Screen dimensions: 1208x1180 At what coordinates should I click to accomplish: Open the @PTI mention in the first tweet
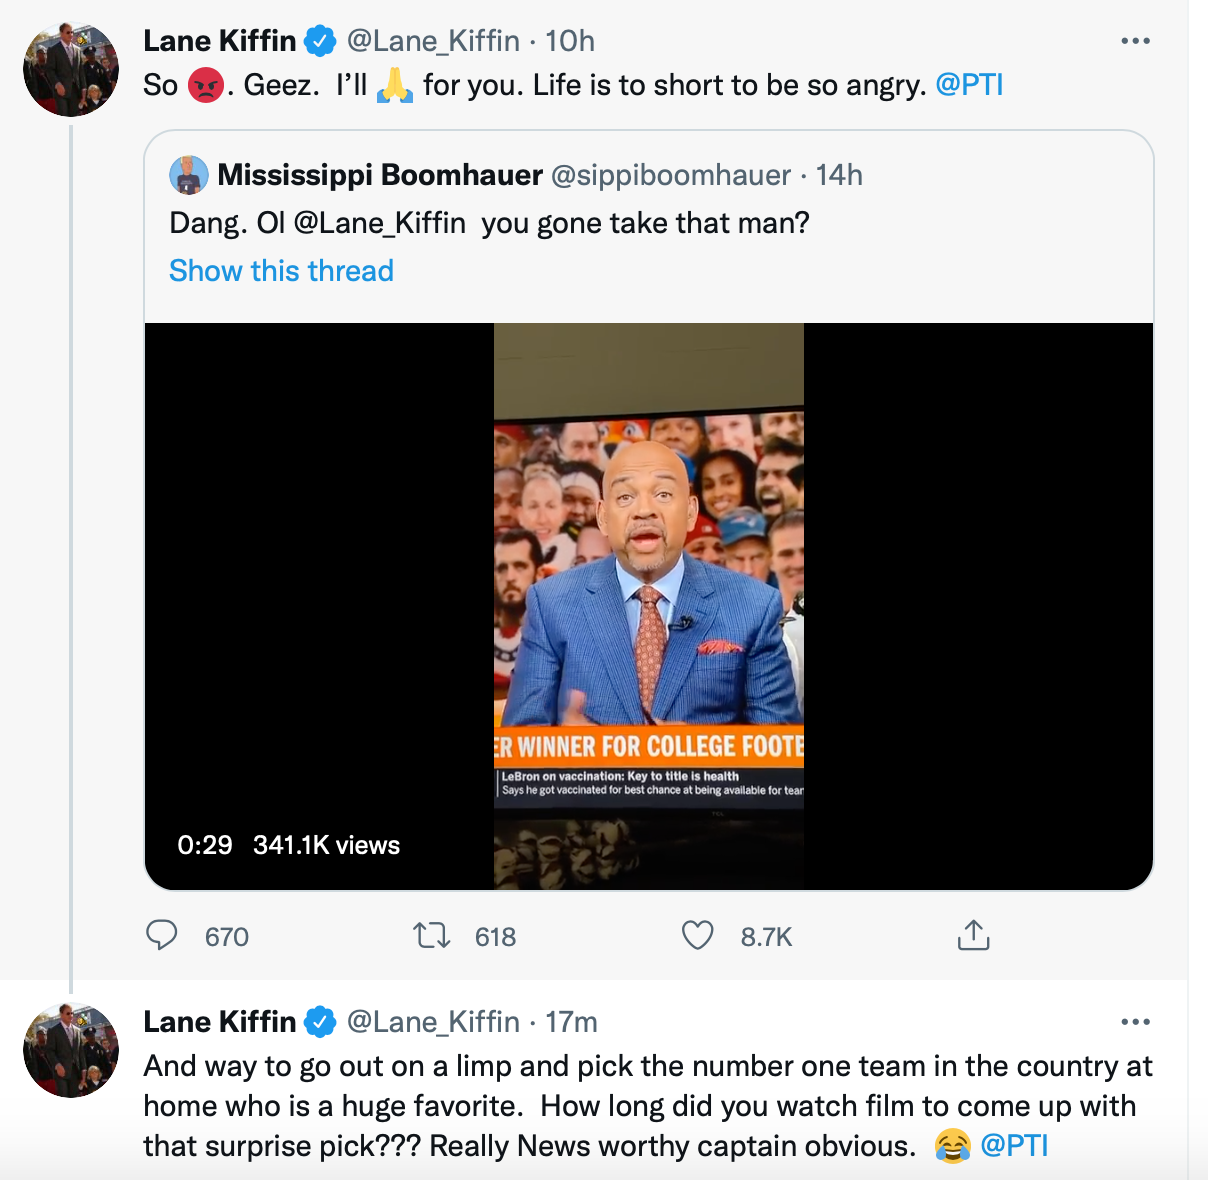(969, 85)
